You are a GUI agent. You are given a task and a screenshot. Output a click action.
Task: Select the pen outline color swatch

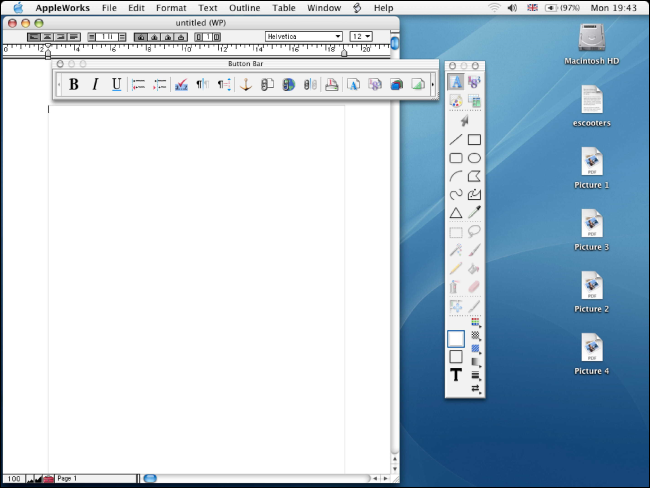pyautogui.click(x=456, y=357)
